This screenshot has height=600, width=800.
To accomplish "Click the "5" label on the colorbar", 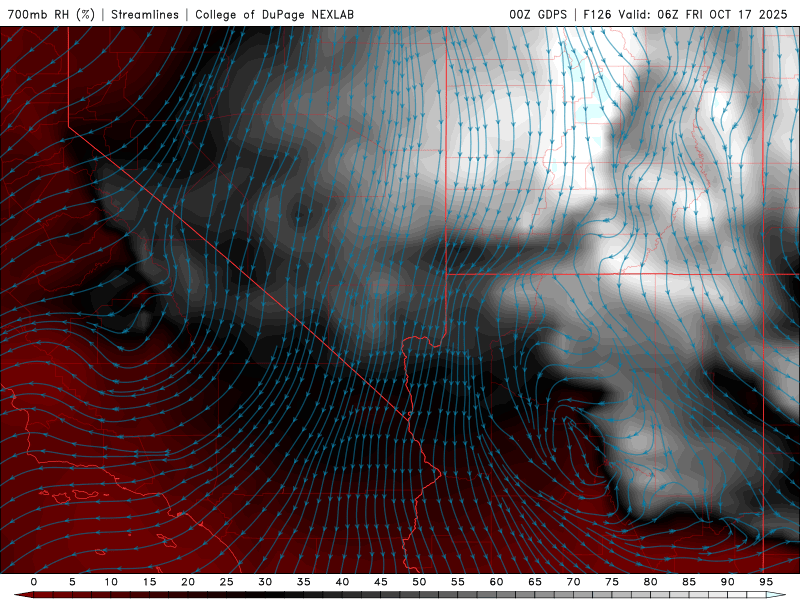I will coord(72,582).
